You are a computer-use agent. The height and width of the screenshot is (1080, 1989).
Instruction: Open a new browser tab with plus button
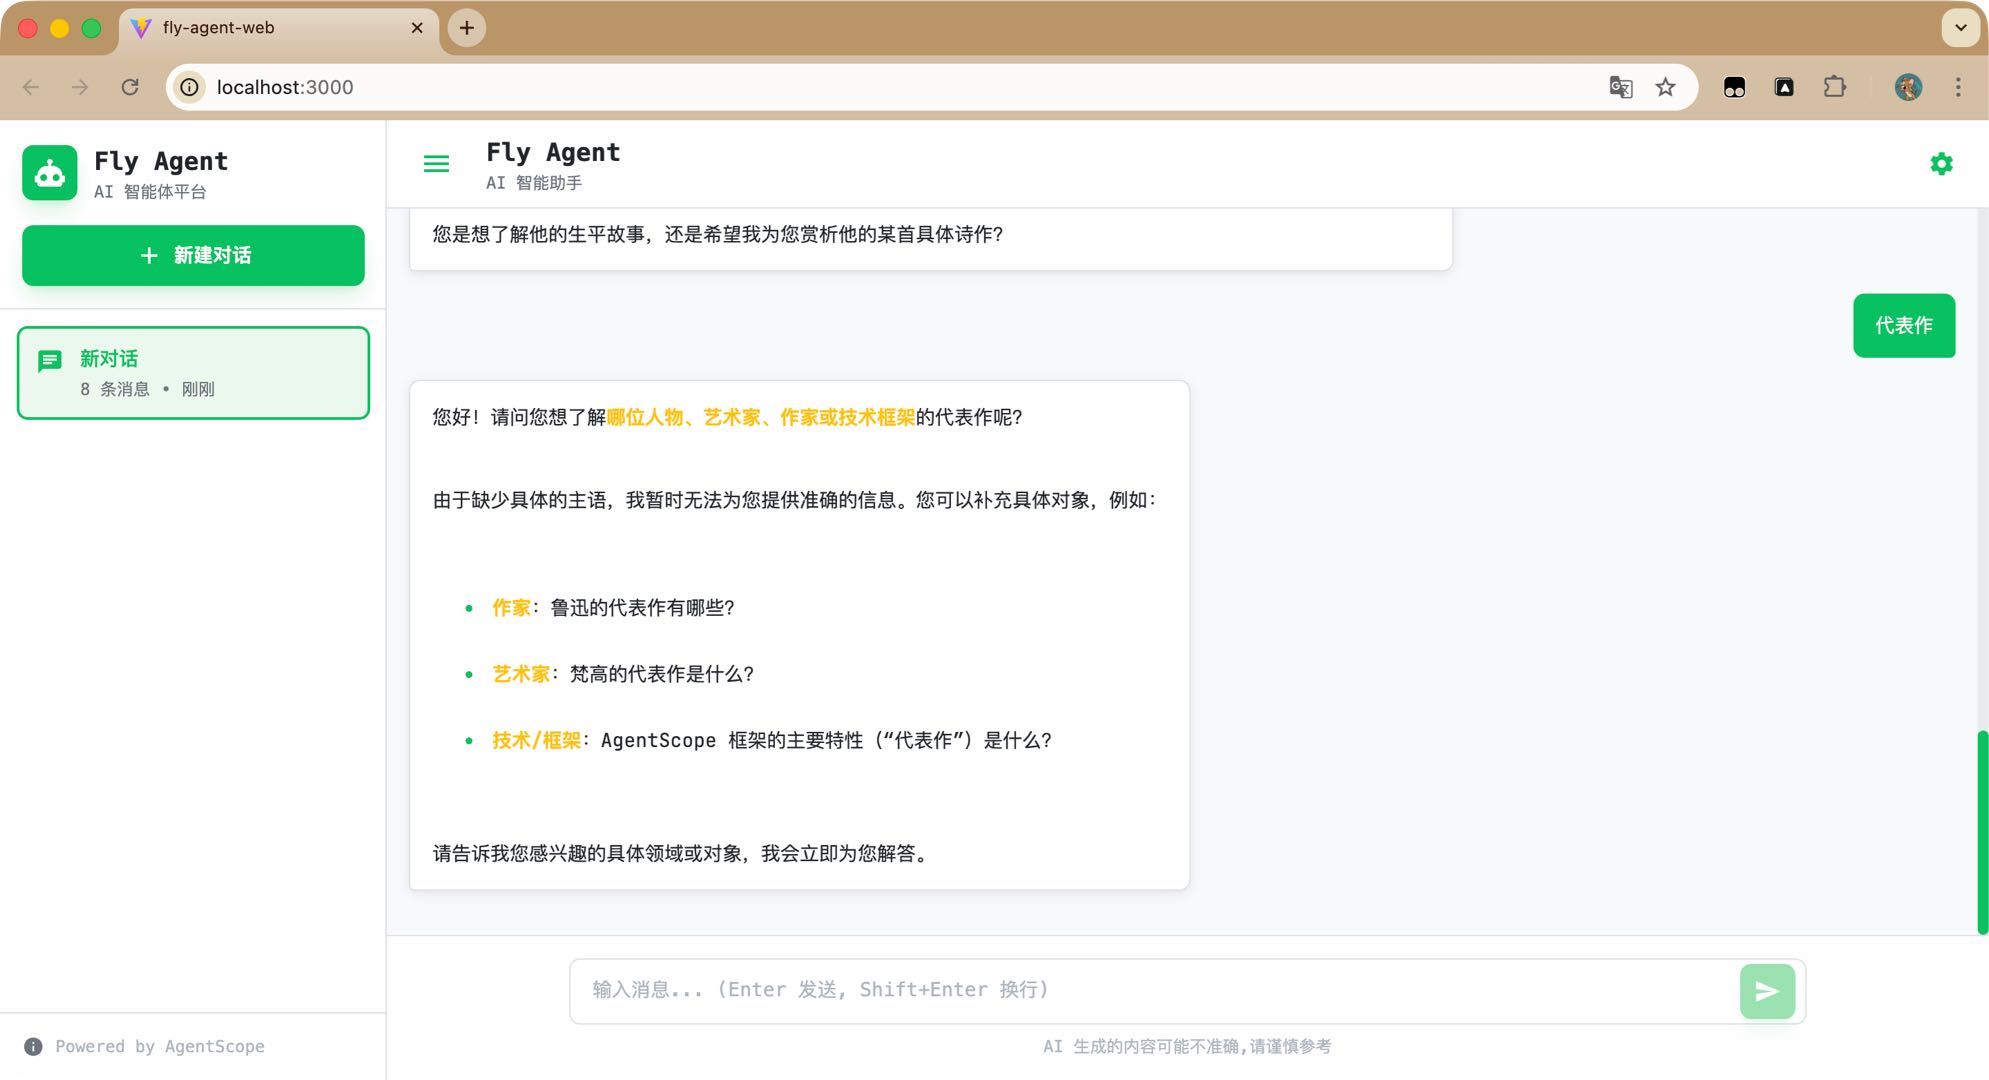click(465, 27)
